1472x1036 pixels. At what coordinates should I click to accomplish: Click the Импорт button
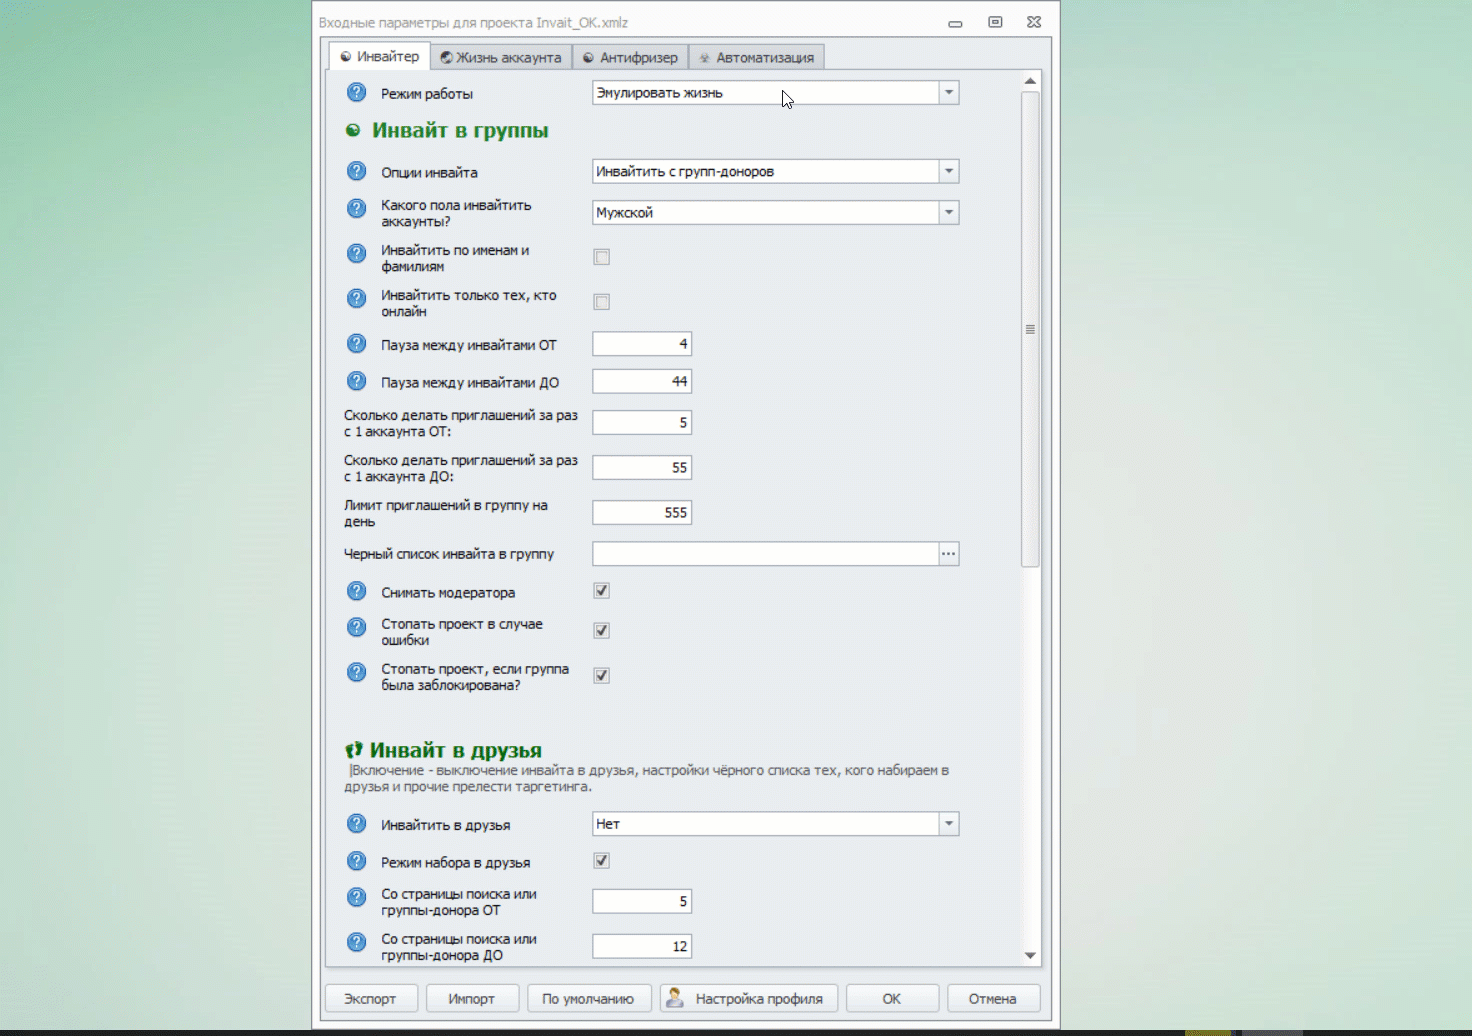pos(472,998)
